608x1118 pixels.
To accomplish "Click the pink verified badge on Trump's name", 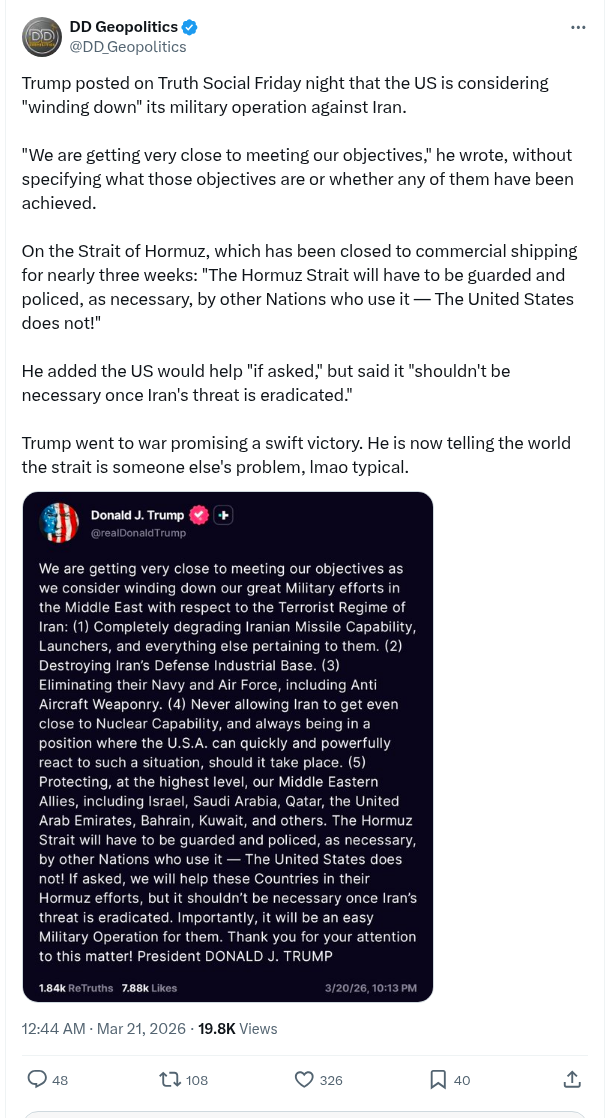I will click(x=199, y=515).
